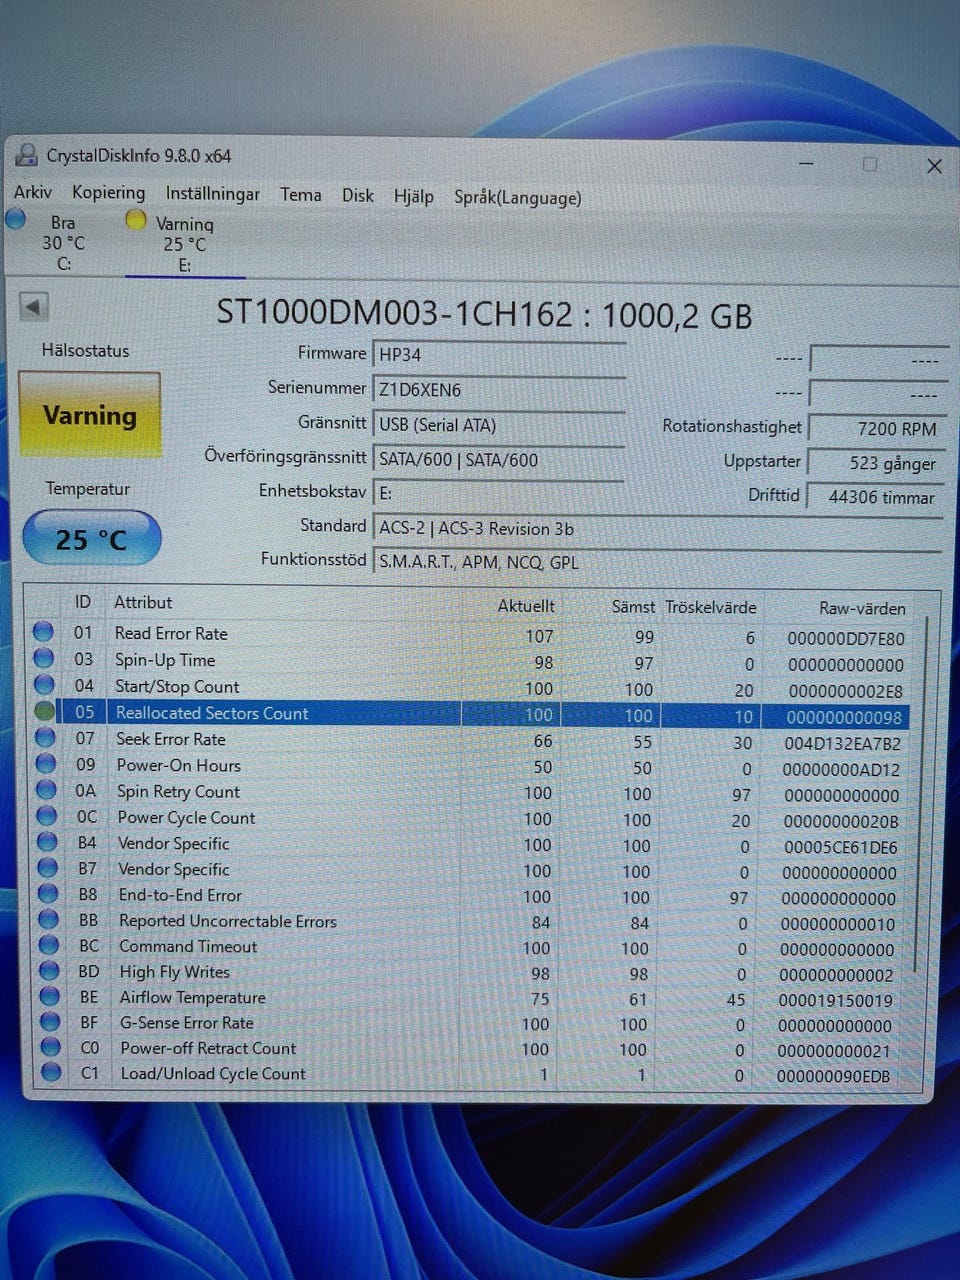Open the Disk menu
Image resolution: width=960 pixels, height=1280 pixels.
point(357,195)
